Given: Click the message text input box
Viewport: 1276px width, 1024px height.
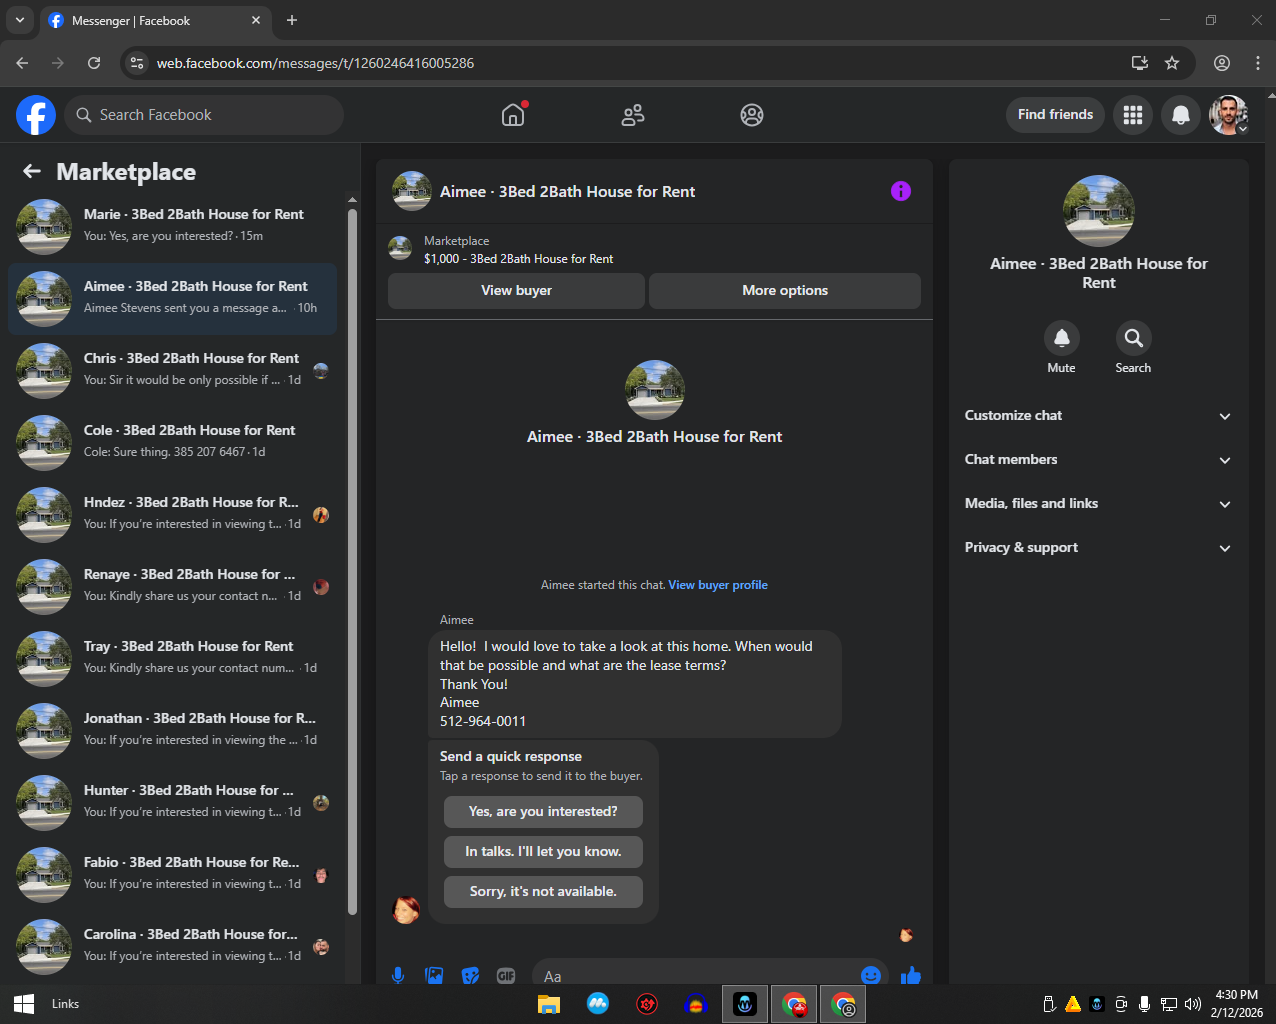Looking at the screenshot, I should [695, 975].
